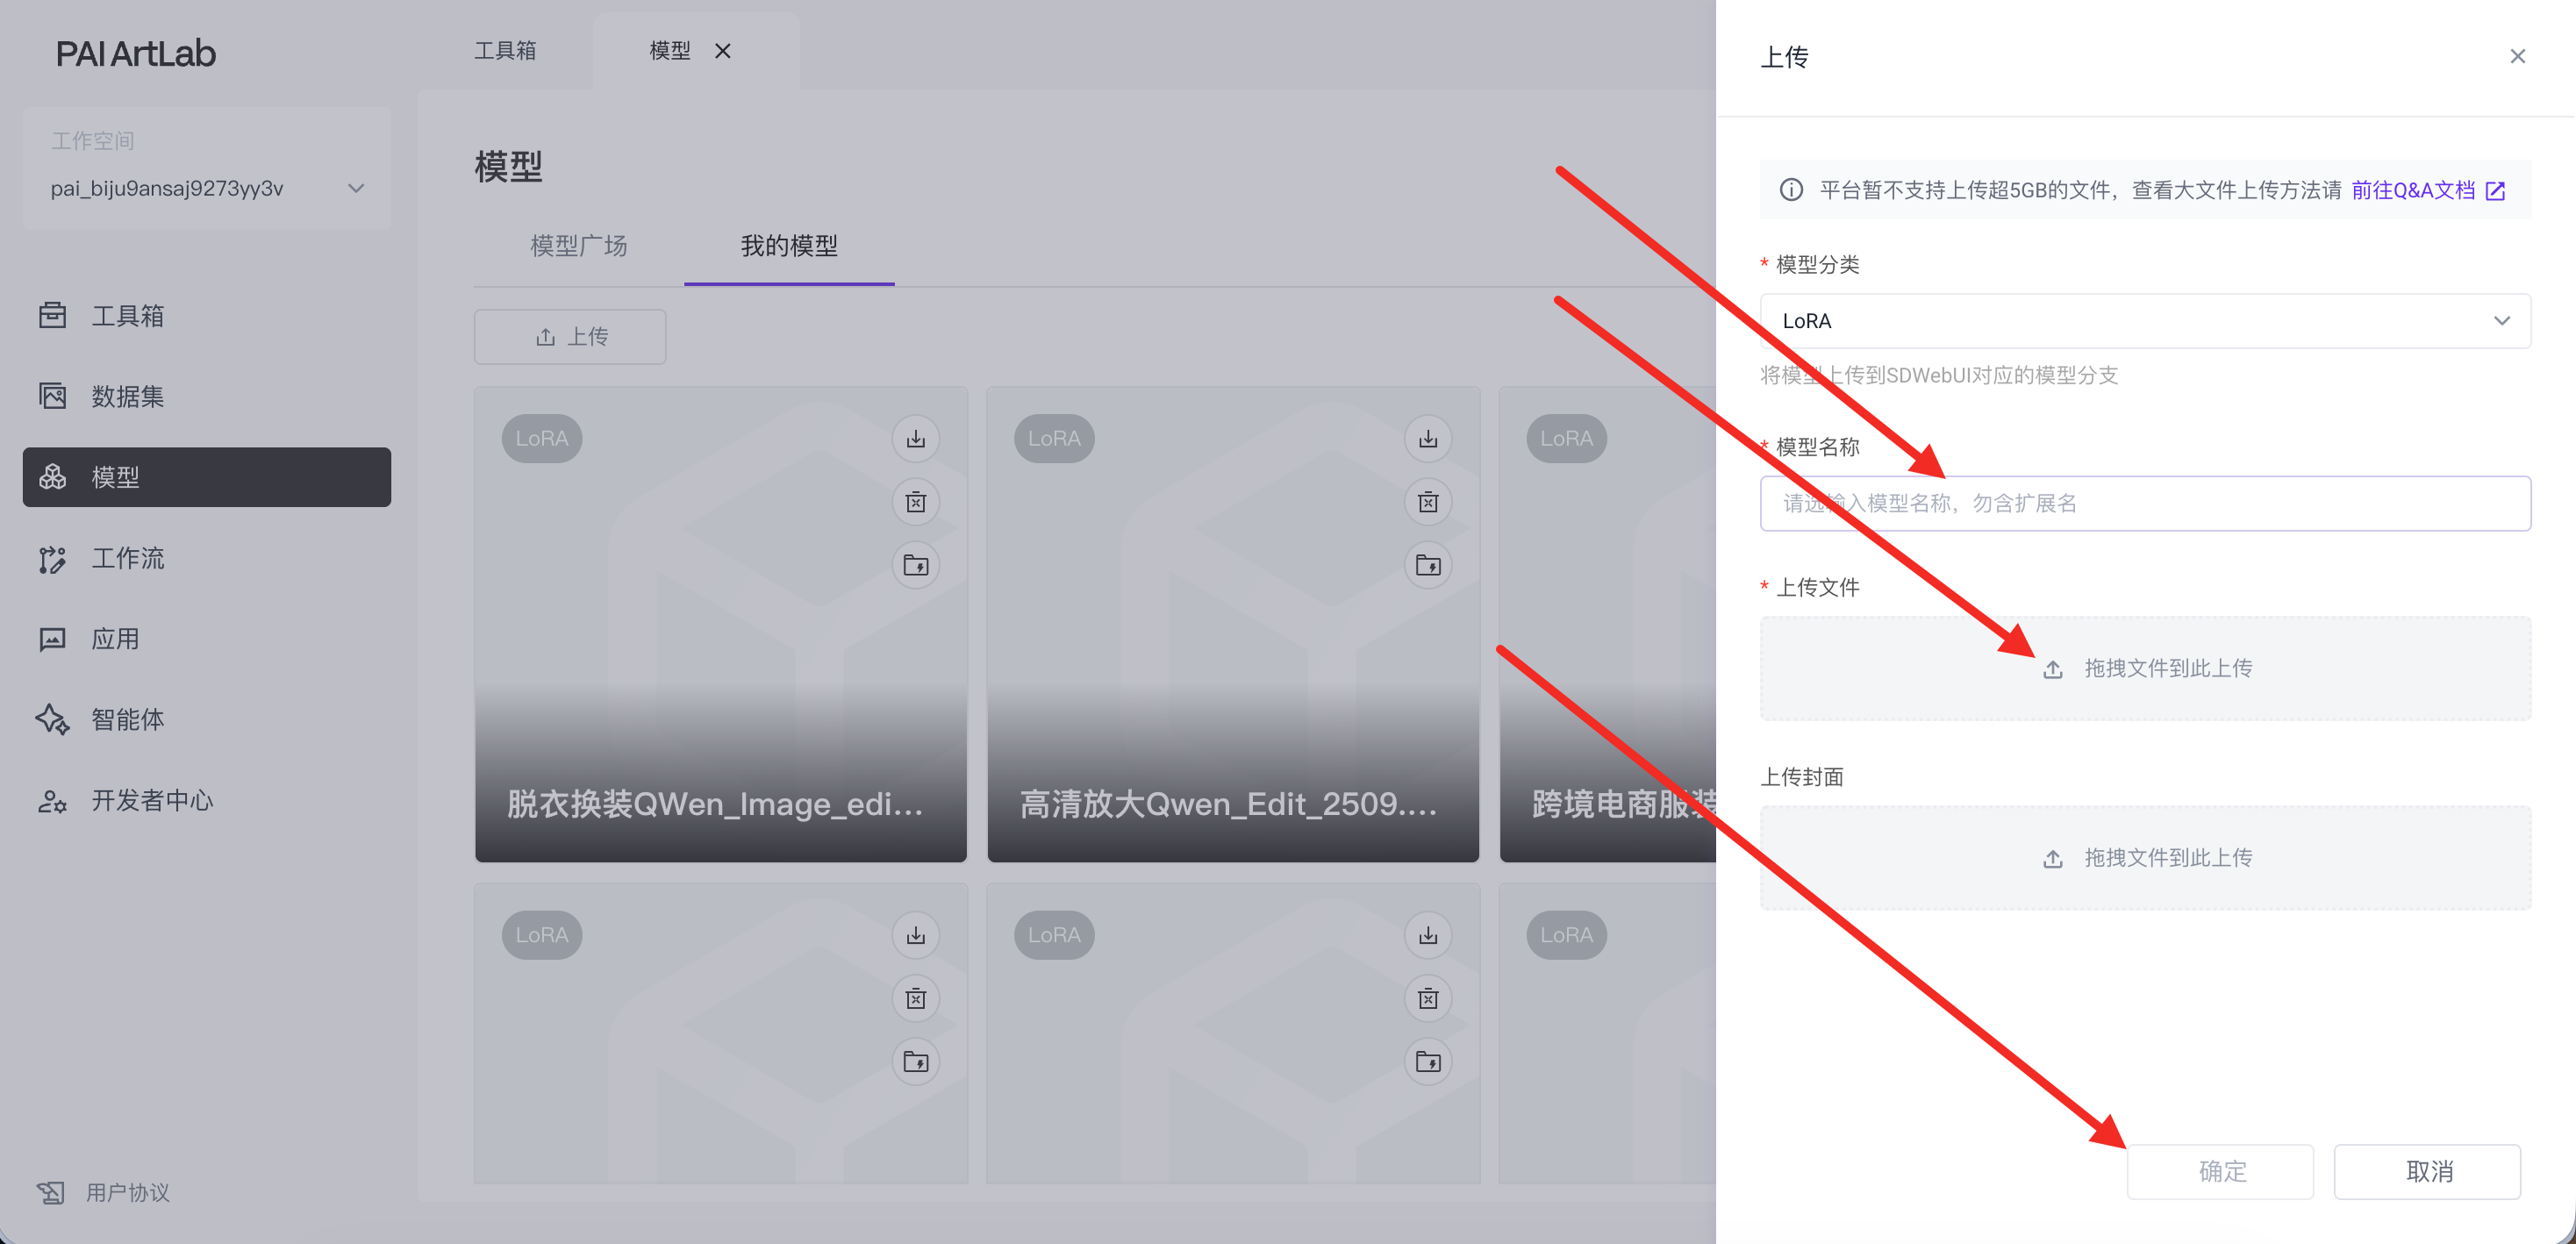
Task: Open the 脱衣换装QWen_Image_edi model card
Action: (x=720, y=624)
